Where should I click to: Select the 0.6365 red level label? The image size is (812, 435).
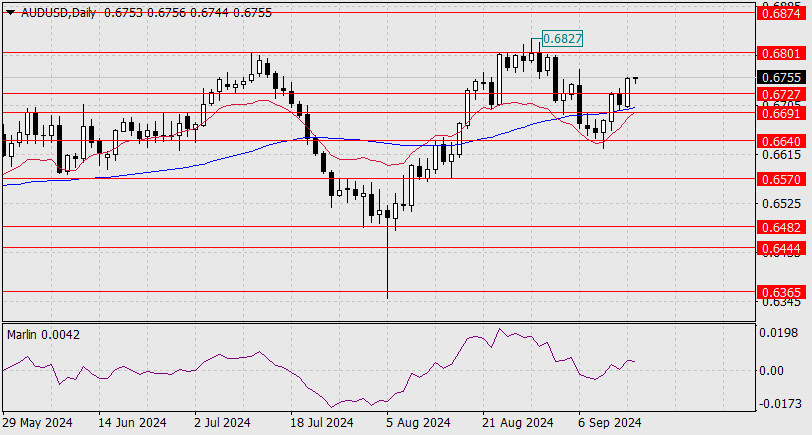(x=782, y=293)
